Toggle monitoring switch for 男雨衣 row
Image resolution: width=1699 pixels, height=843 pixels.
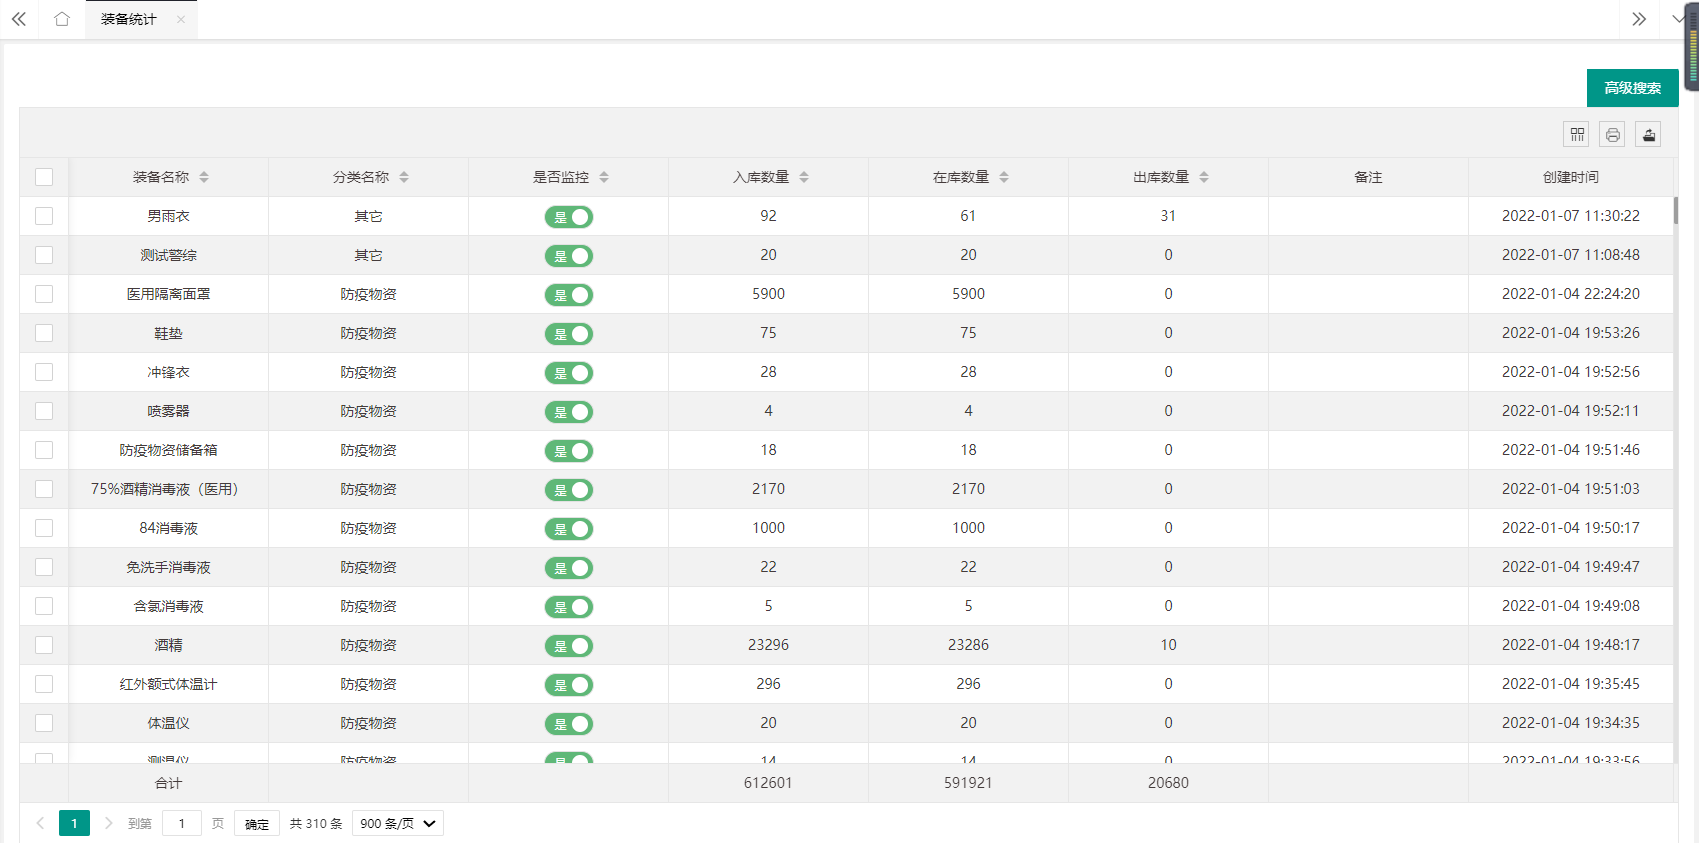[x=569, y=217]
